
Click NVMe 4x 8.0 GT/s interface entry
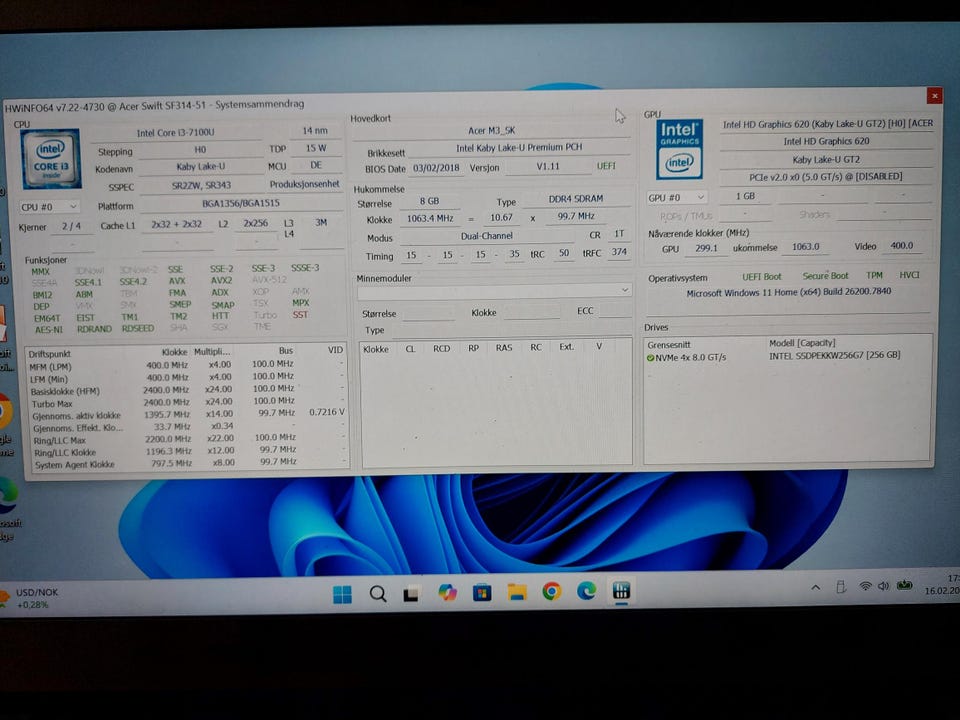tap(691, 358)
